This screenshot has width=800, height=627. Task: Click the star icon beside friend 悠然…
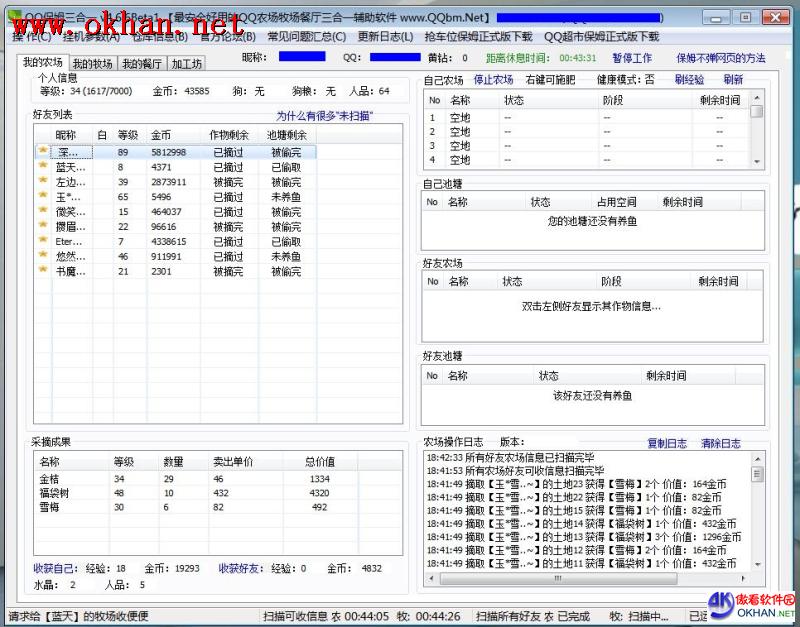[x=43, y=254]
